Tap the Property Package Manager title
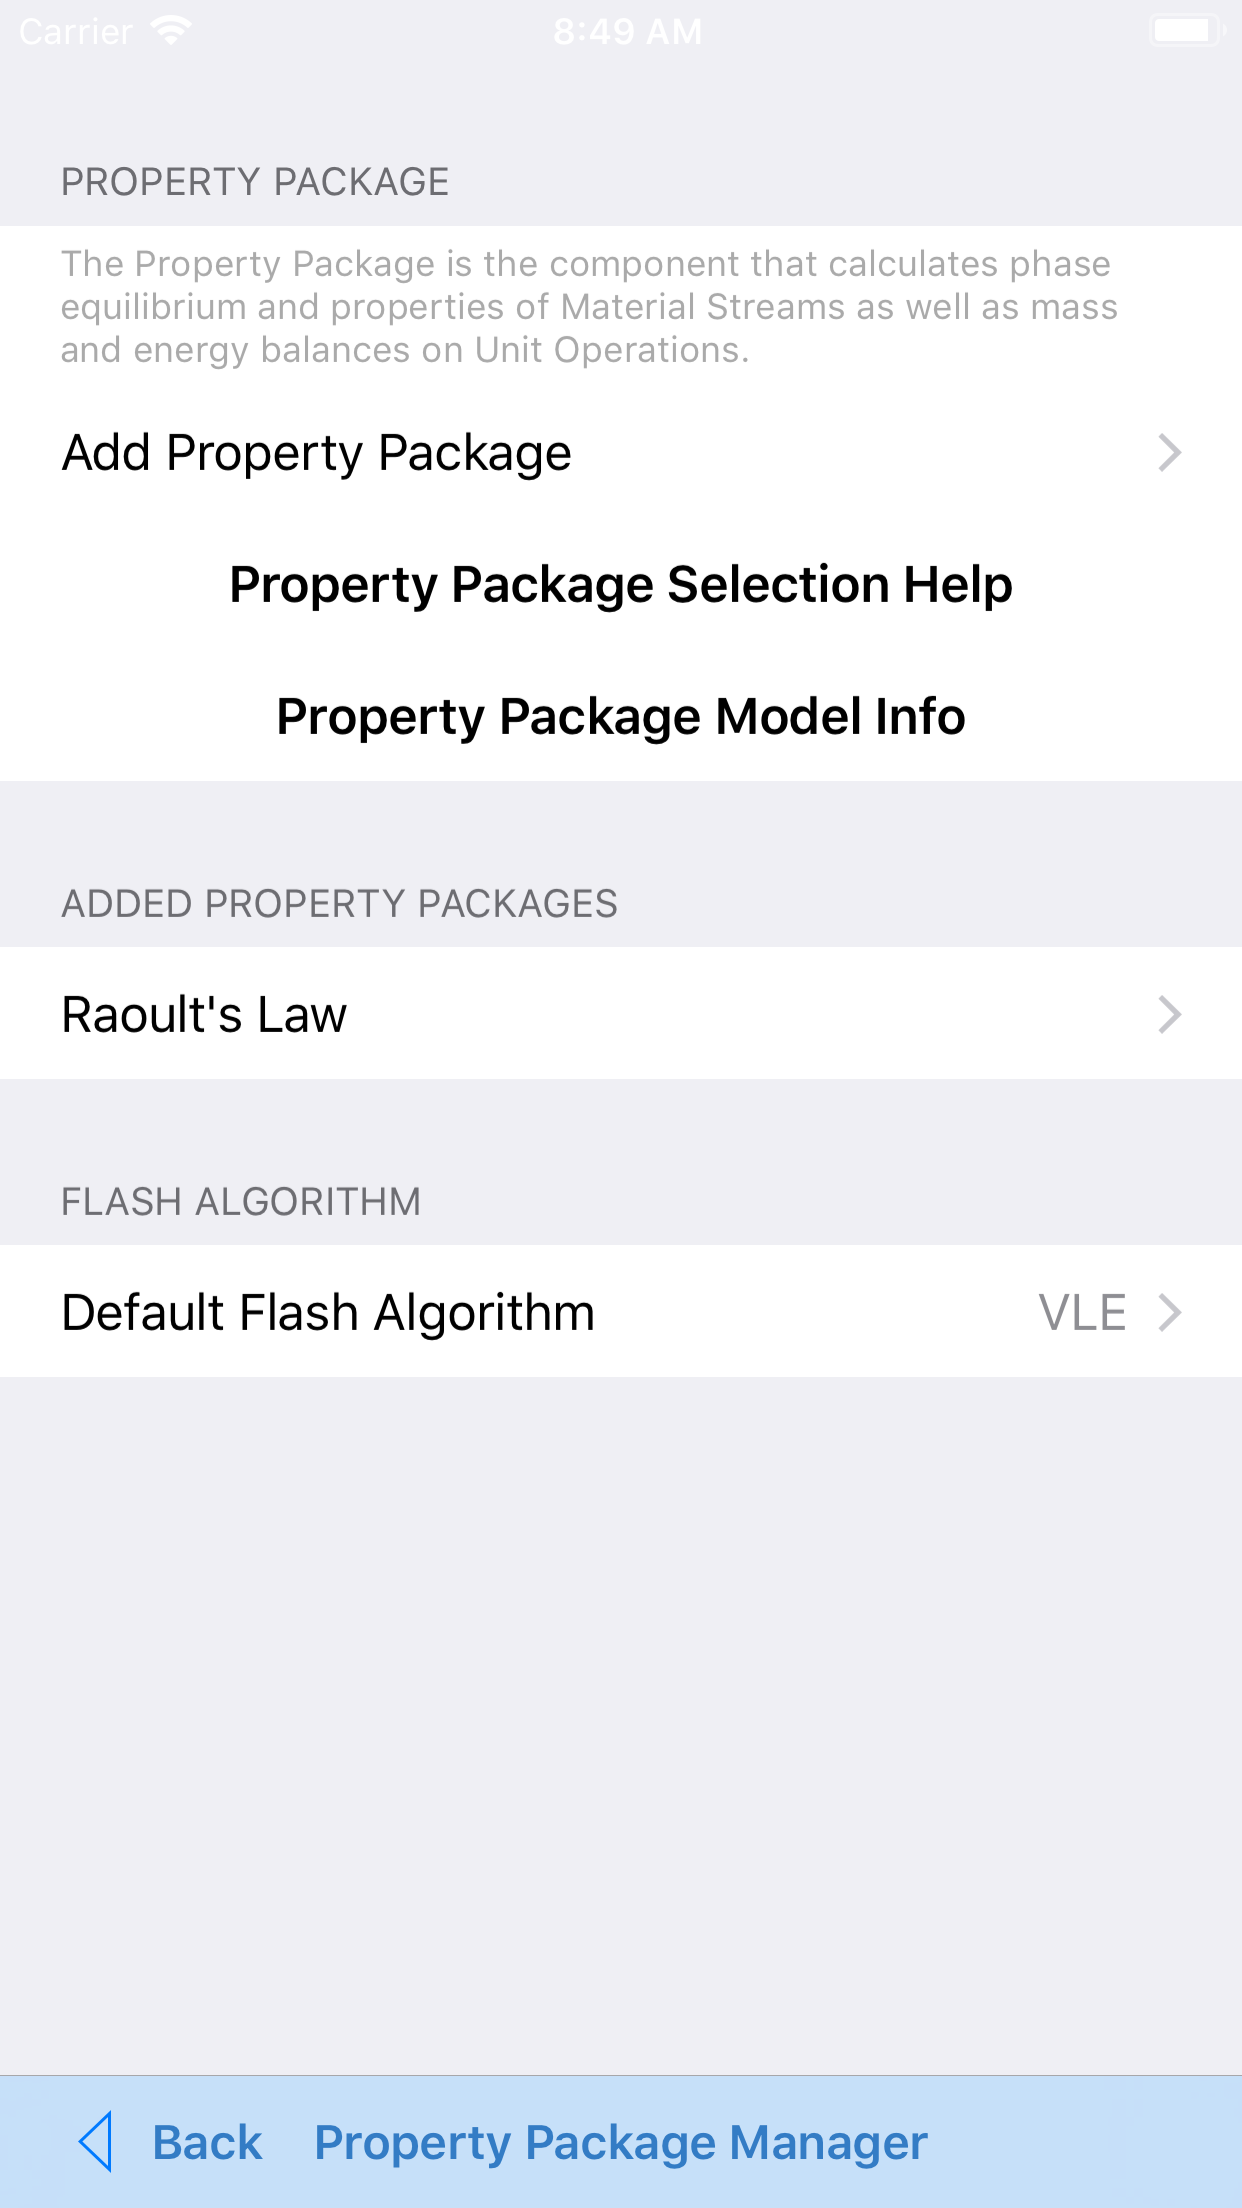 pyautogui.click(x=621, y=2142)
